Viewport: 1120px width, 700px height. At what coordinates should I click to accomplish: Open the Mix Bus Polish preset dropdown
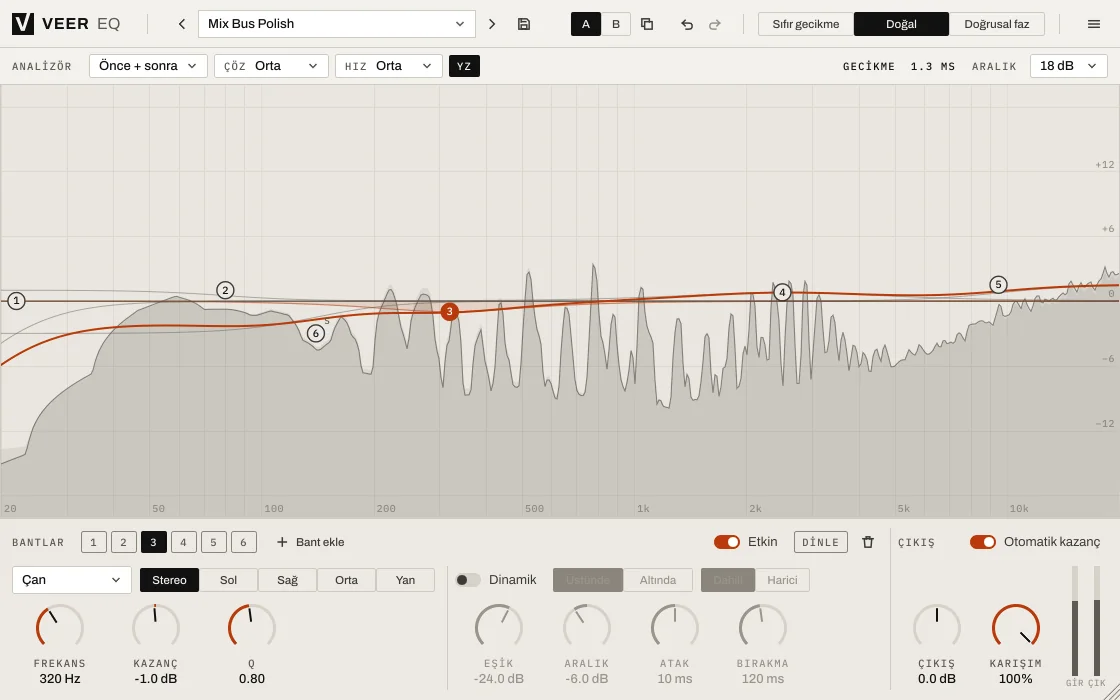point(336,24)
